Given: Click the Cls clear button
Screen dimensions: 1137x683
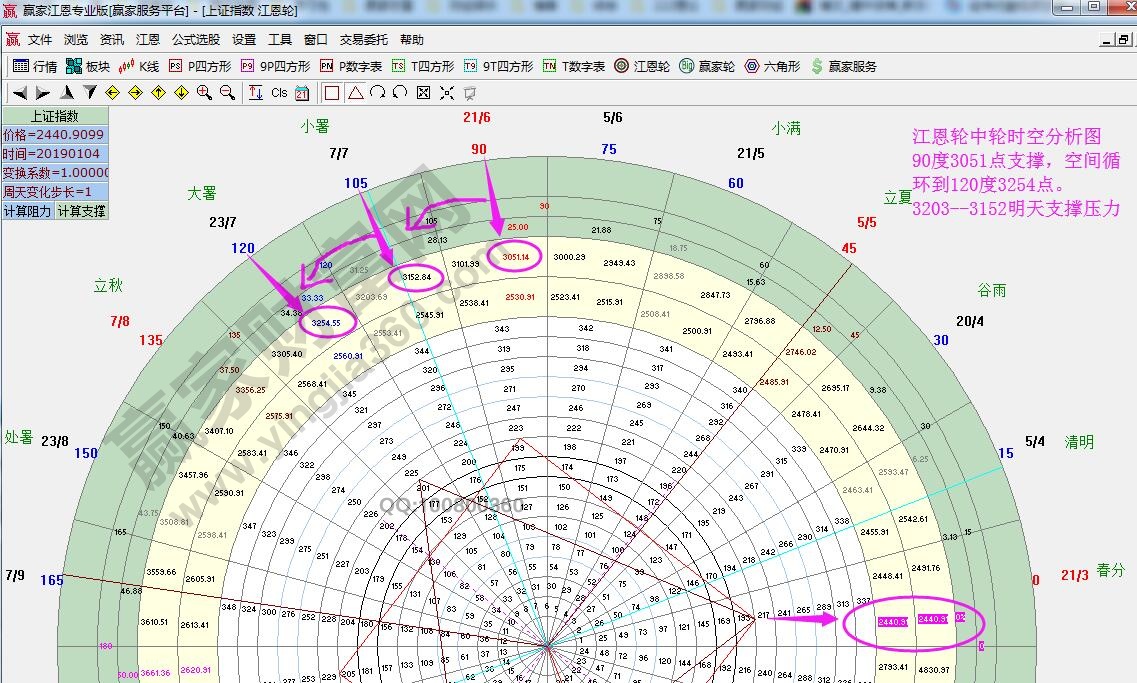Looking at the screenshot, I should coord(279,93).
